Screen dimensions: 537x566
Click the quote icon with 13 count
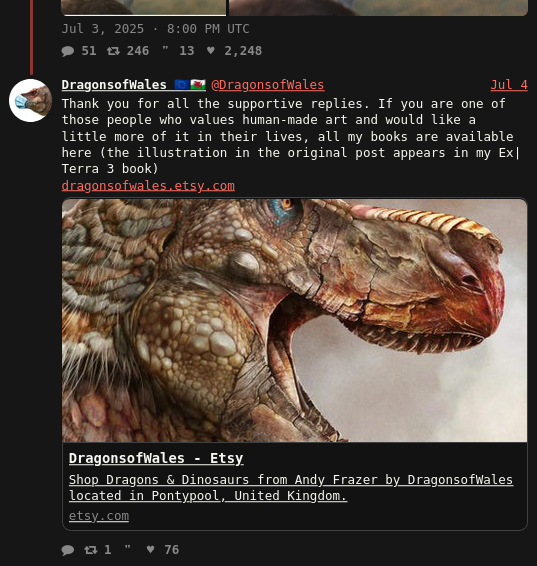(x=165, y=49)
